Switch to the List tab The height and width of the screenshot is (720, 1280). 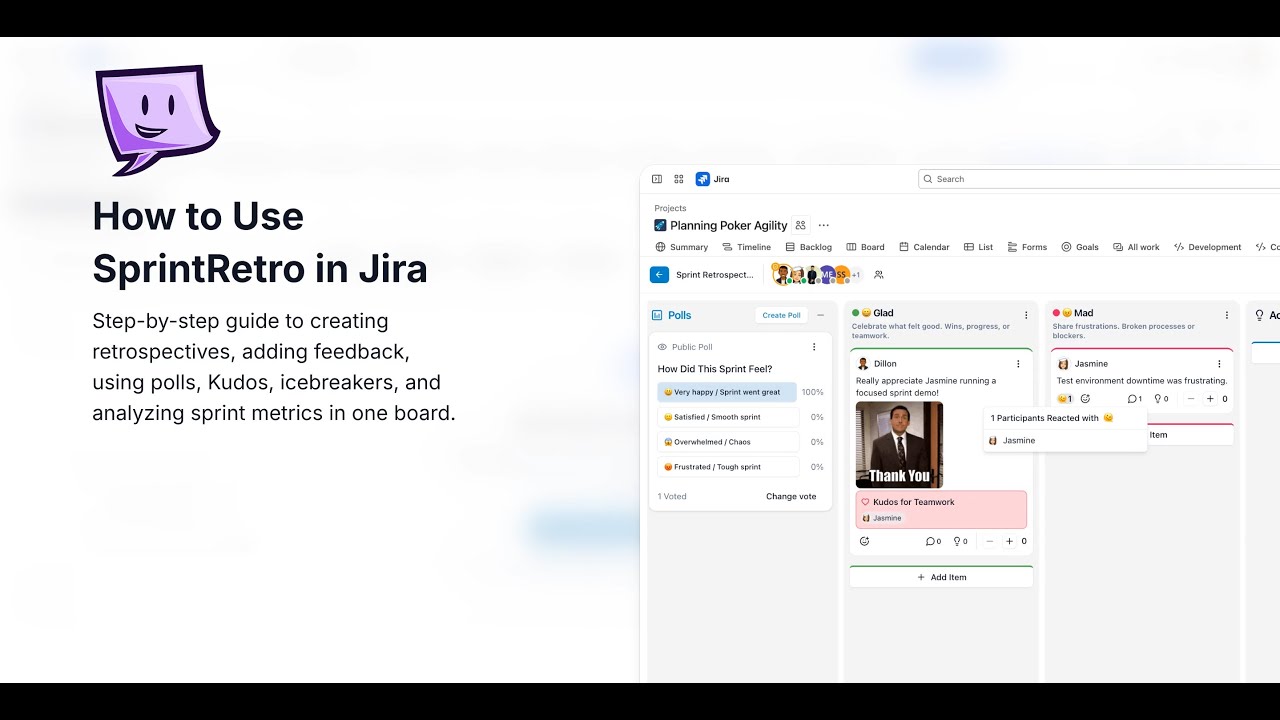pos(979,247)
